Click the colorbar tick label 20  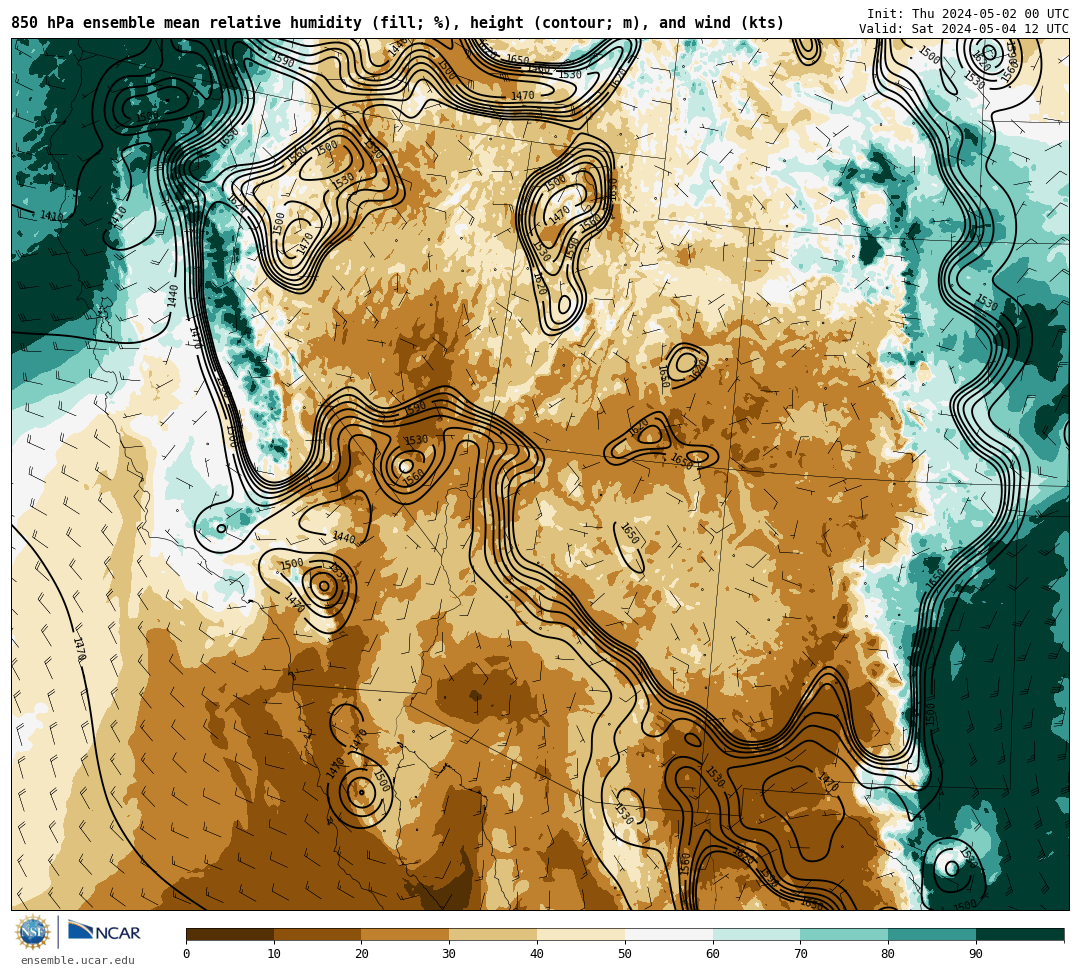click(x=362, y=954)
